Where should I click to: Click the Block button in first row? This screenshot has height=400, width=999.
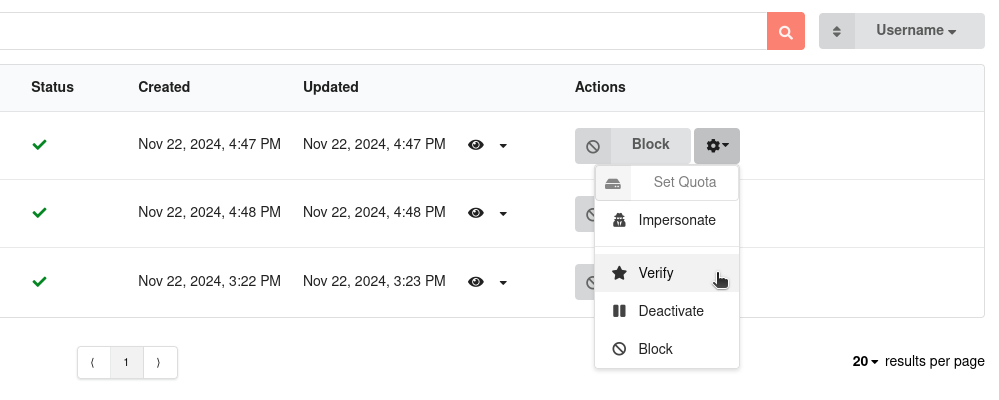[650, 146]
